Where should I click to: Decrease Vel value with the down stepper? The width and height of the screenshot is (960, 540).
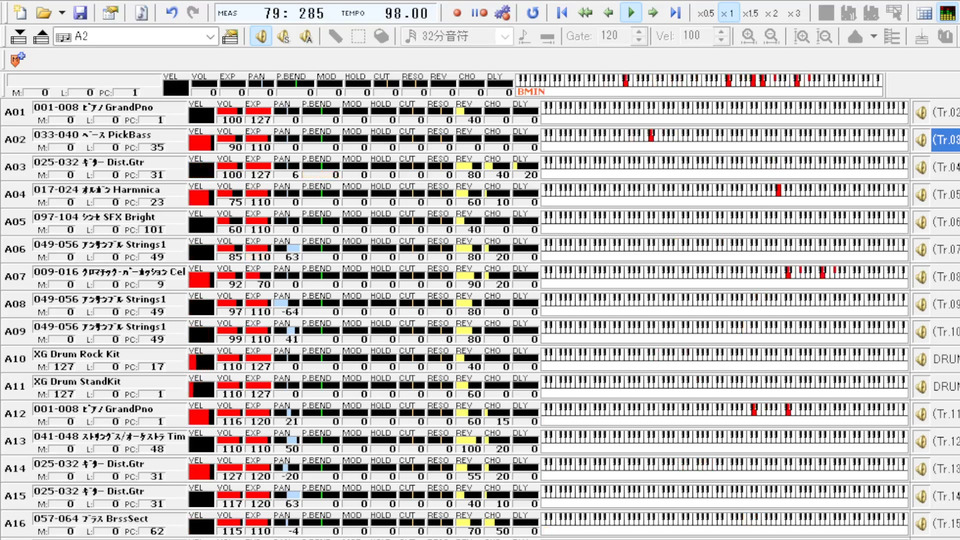point(721,40)
